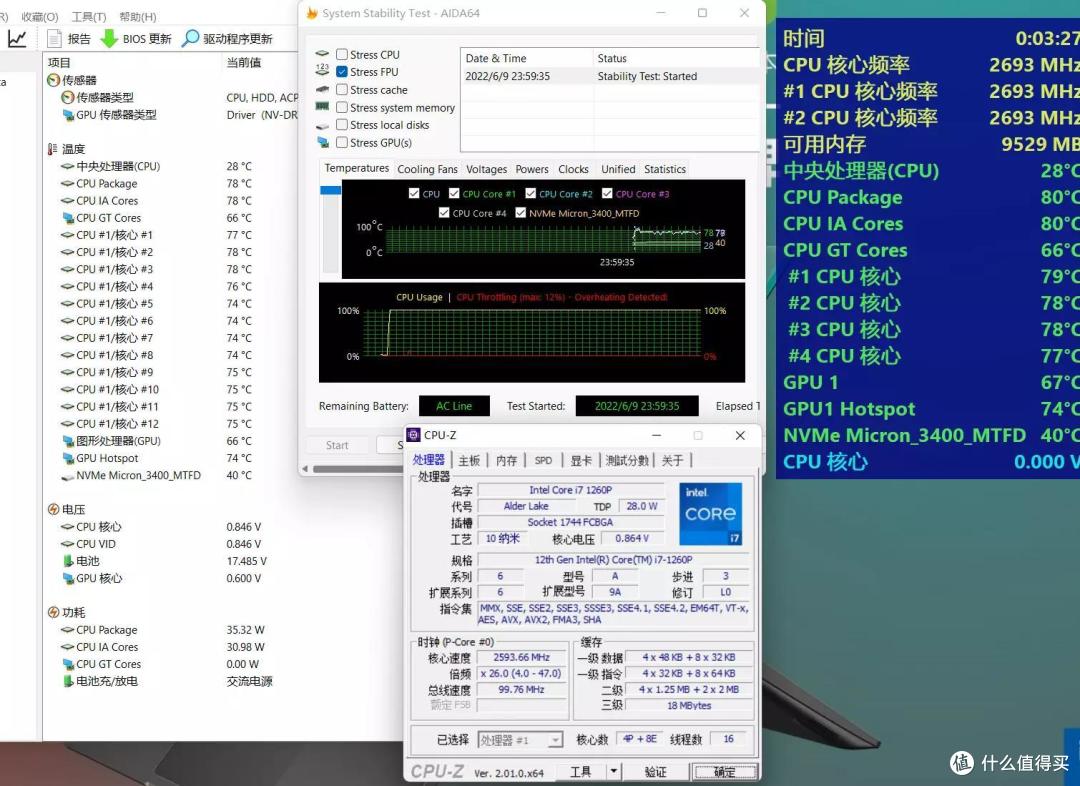Toggle the NVMe Micron_3400_MTFD graph checkbox
Screen dimensions: 1080x786
click(521, 213)
